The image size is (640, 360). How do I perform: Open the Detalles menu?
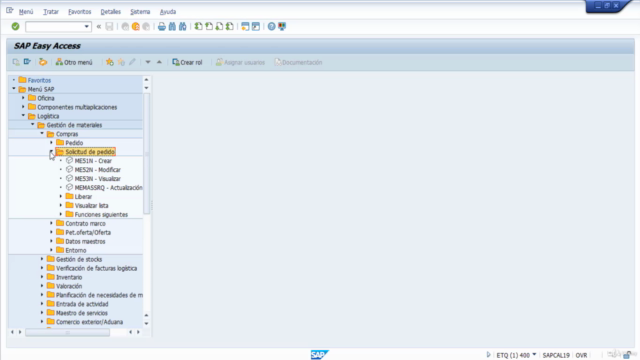point(111,12)
